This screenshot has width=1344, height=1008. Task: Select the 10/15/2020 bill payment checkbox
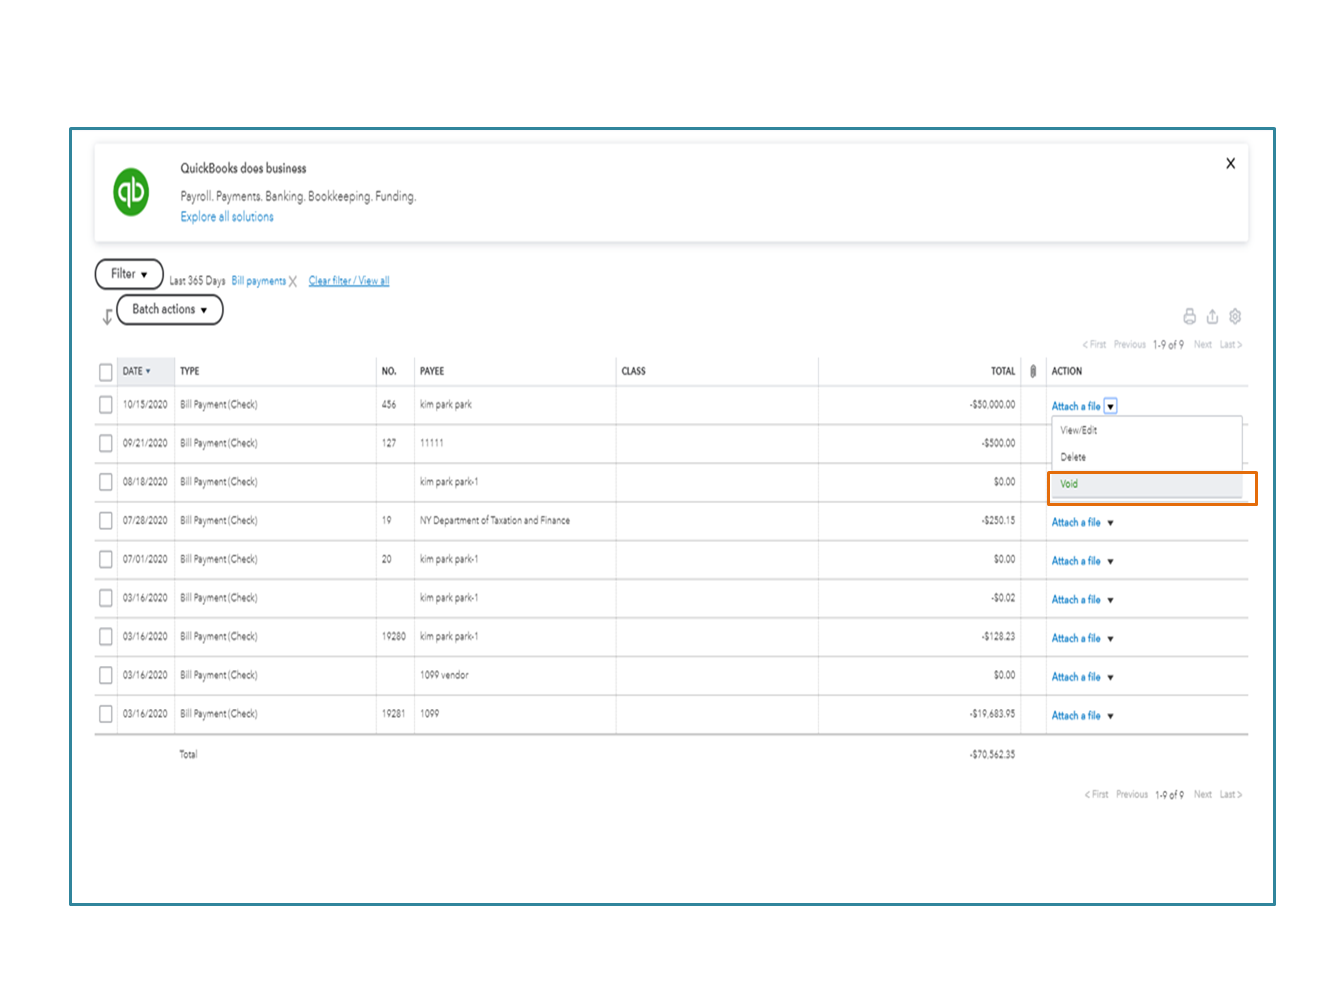pos(106,405)
